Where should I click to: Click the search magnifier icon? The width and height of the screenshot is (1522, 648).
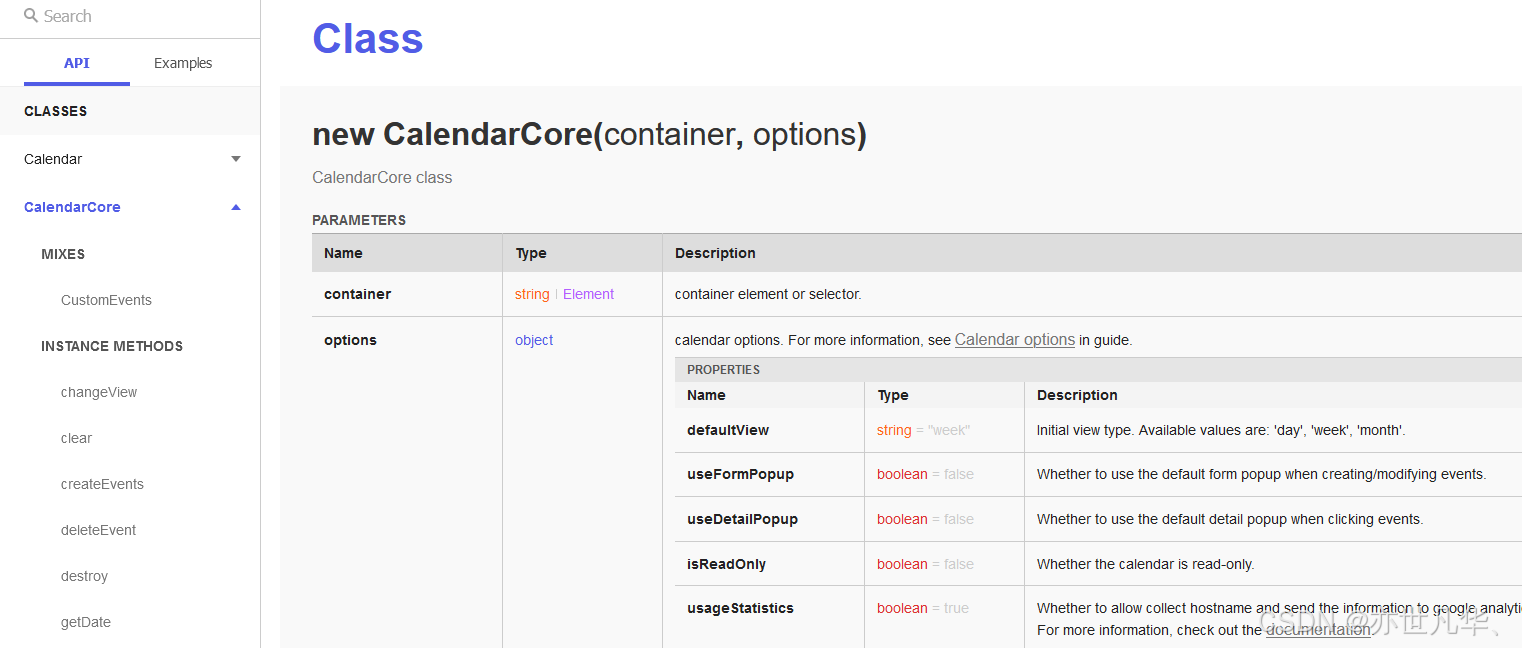[31, 16]
